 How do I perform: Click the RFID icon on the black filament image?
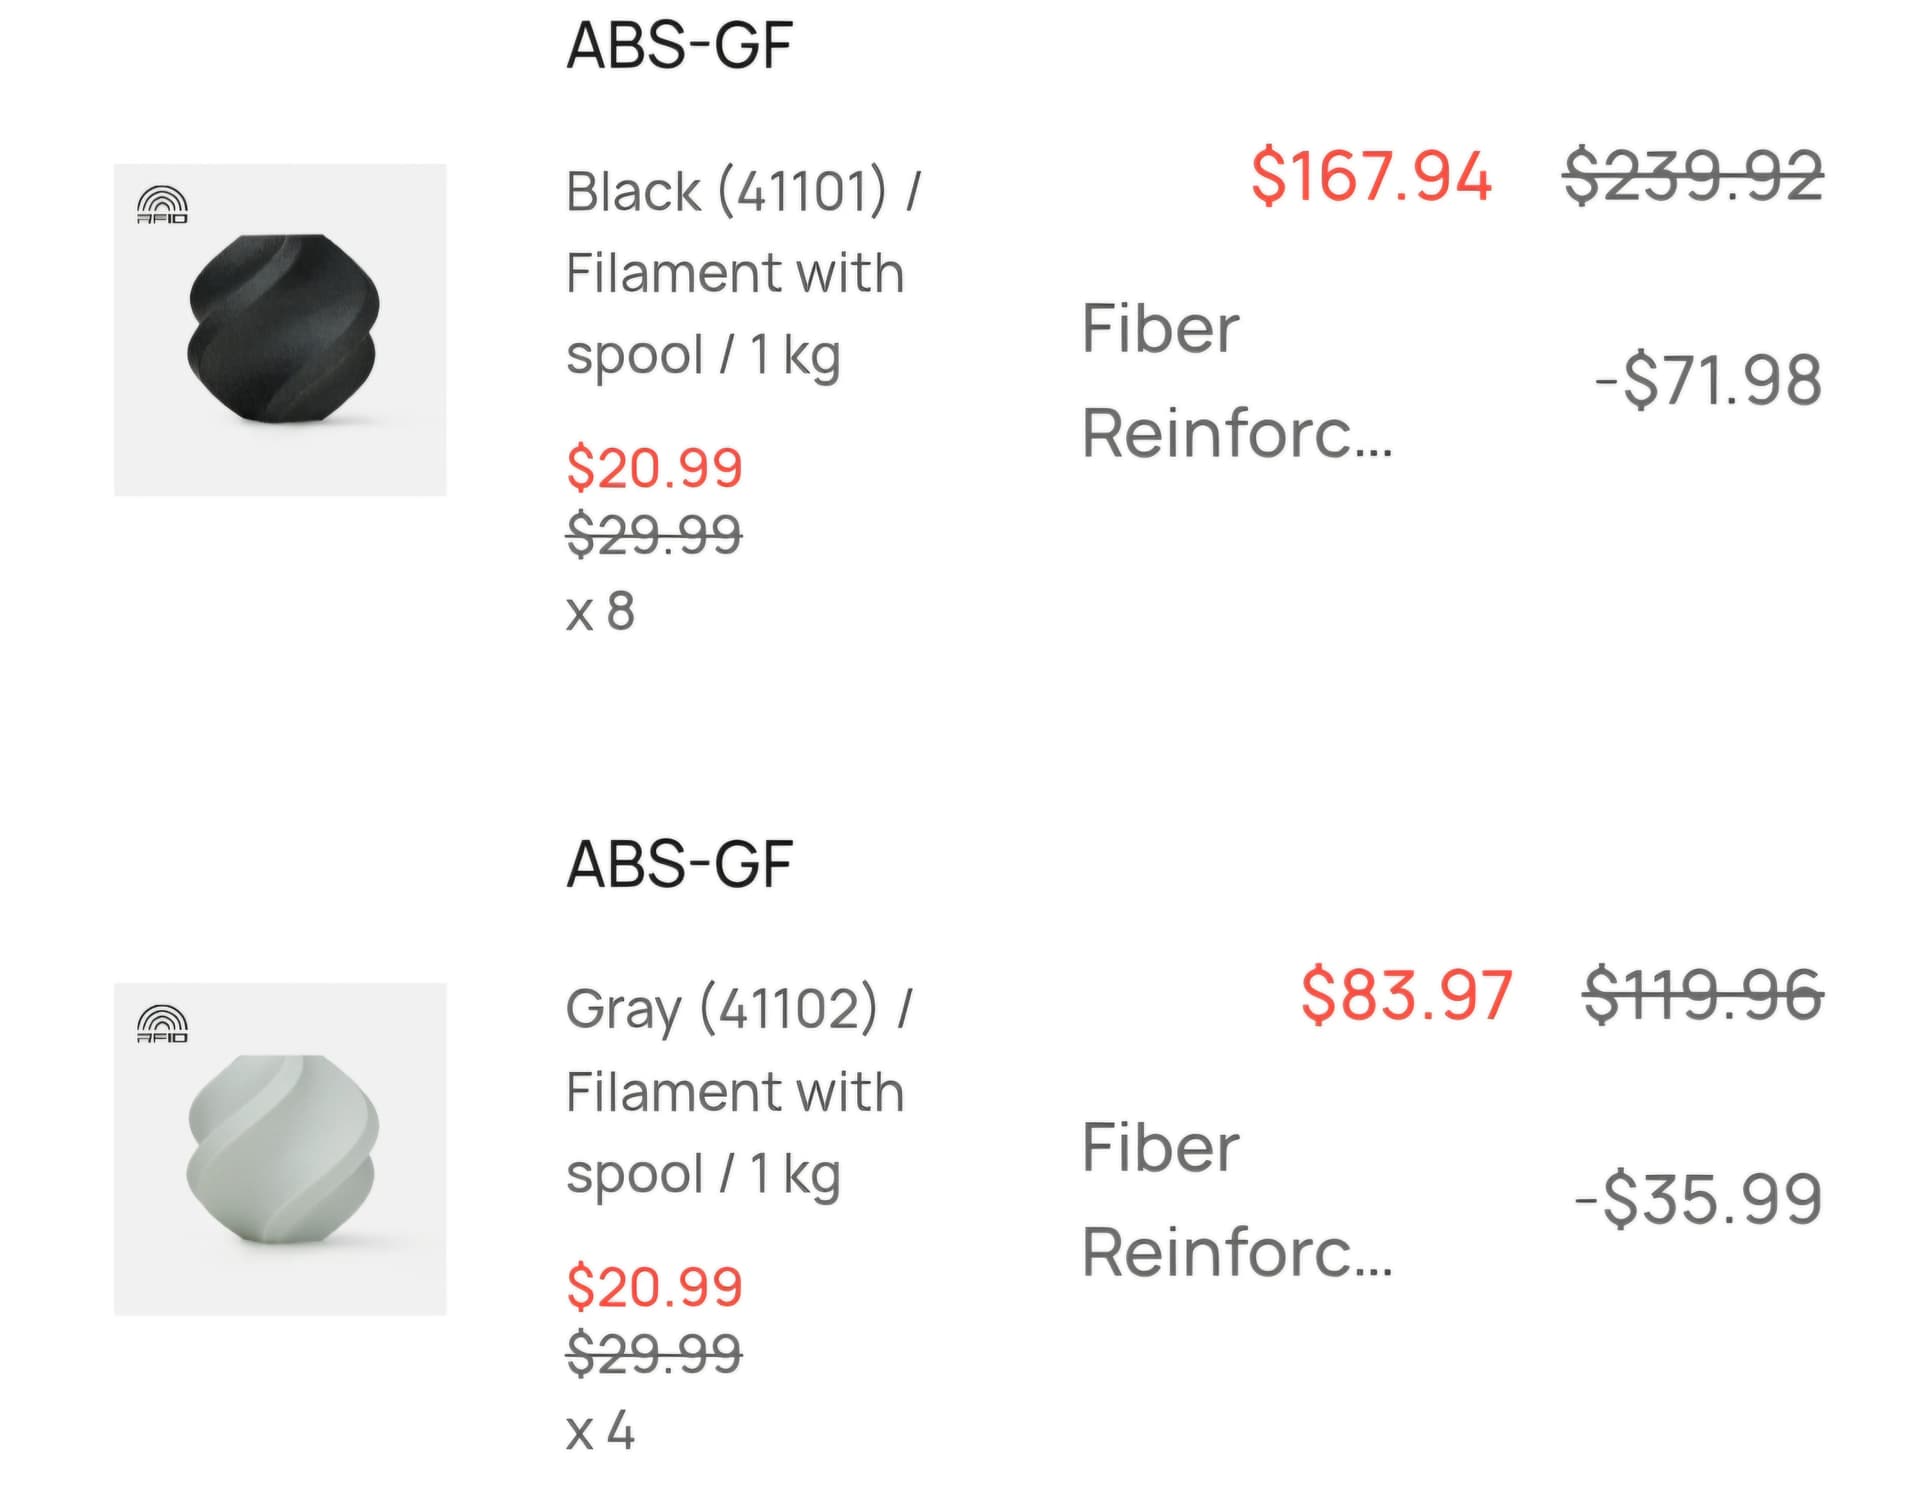click(162, 205)
